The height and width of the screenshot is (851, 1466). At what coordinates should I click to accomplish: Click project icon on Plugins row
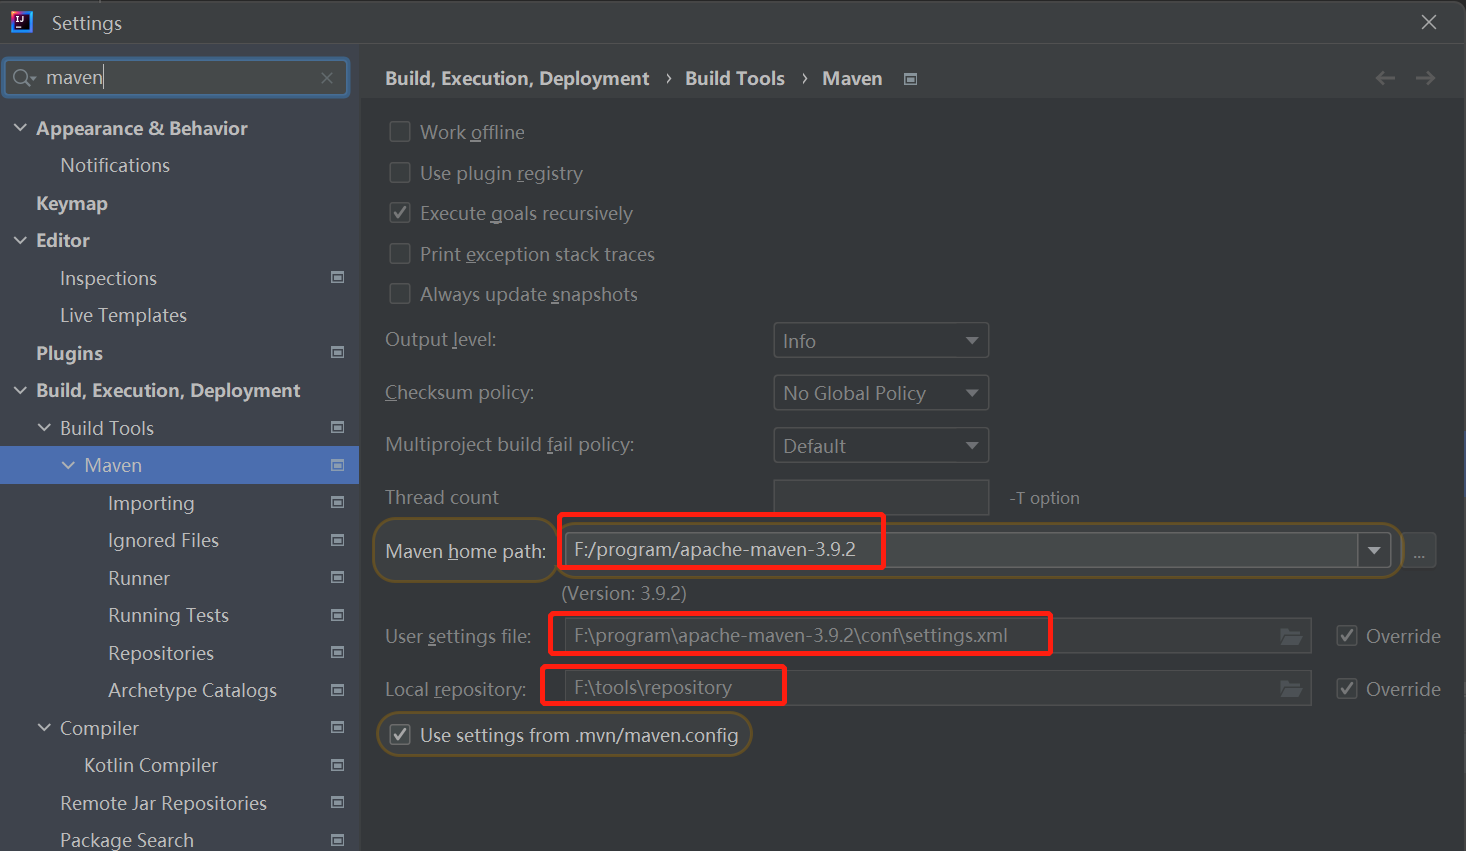pyautogui.click(x=338, y=352)
